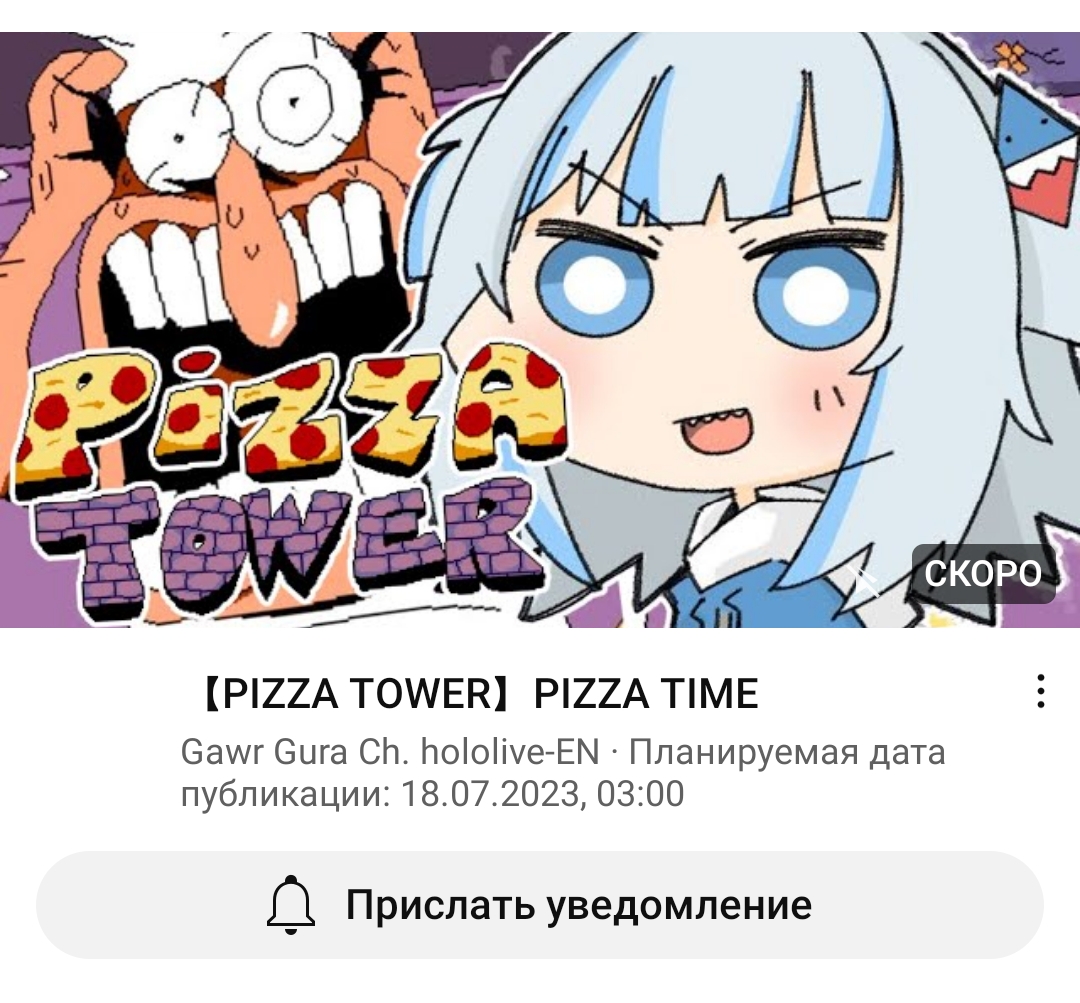Image resolution: width=1080 pixels, height=1003 pixels.
Task: Click the СКОРО upcoming badge
Action: coord(983,574)
